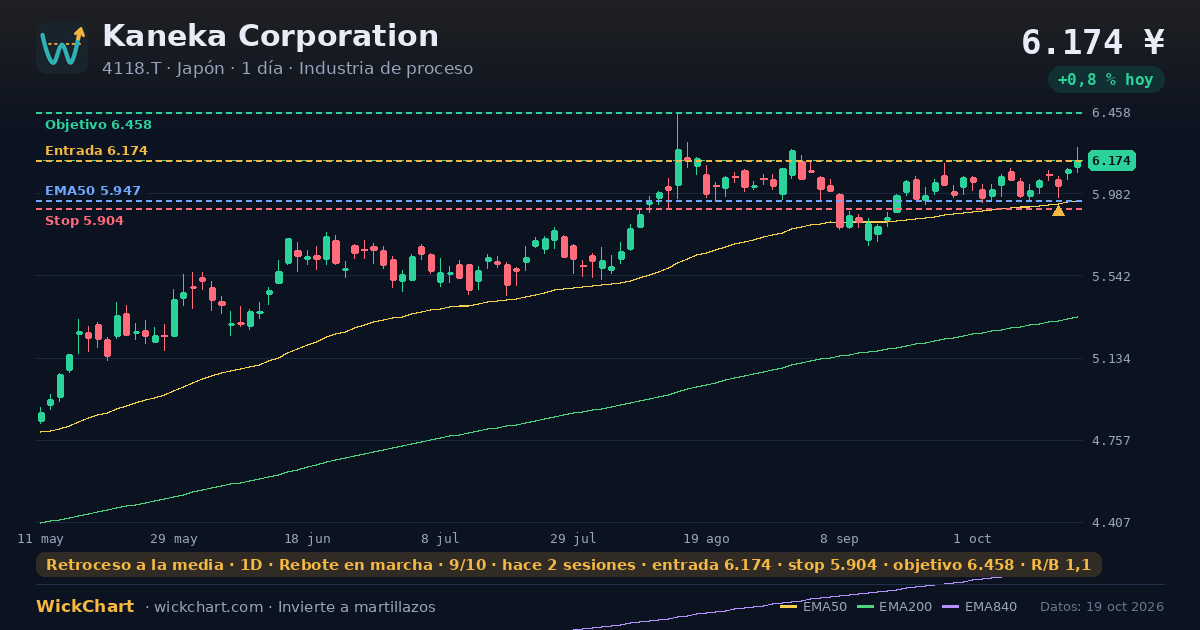Viewport: 1200px width, 630px height.
Task: Click the WickChart brand name in the footer
Action: coord(85,607)
